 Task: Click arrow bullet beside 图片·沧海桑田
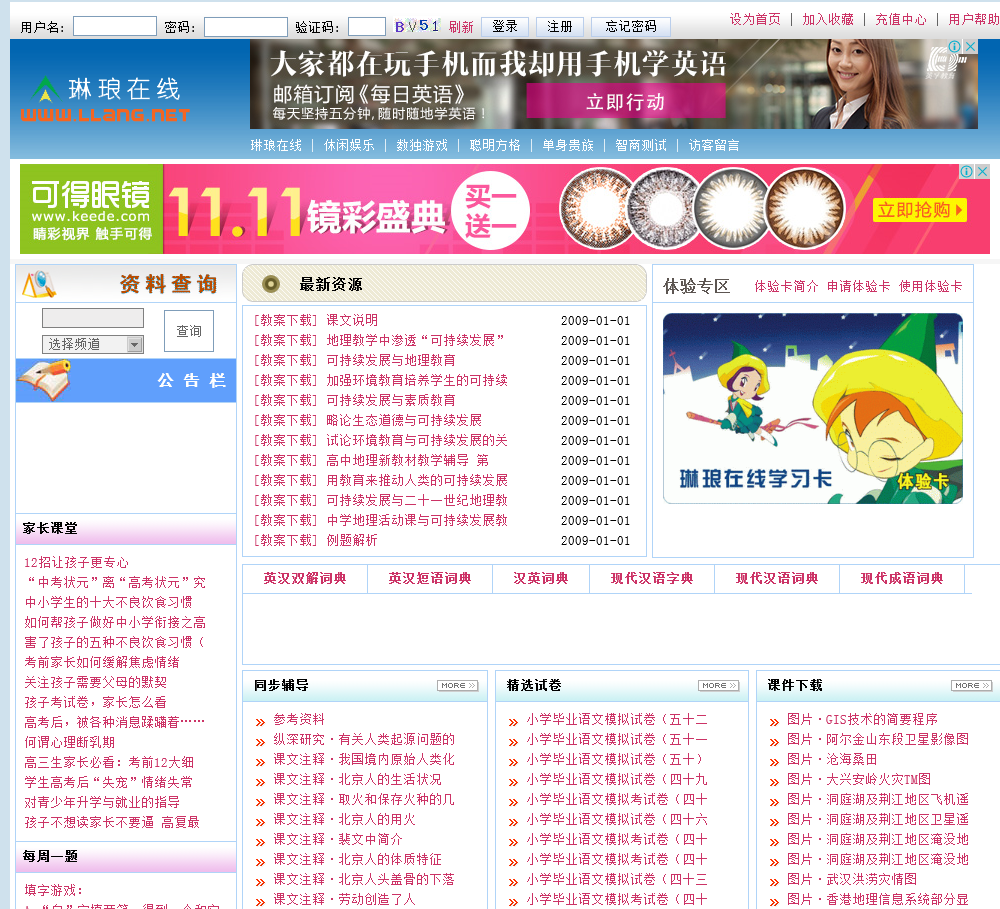774,762
